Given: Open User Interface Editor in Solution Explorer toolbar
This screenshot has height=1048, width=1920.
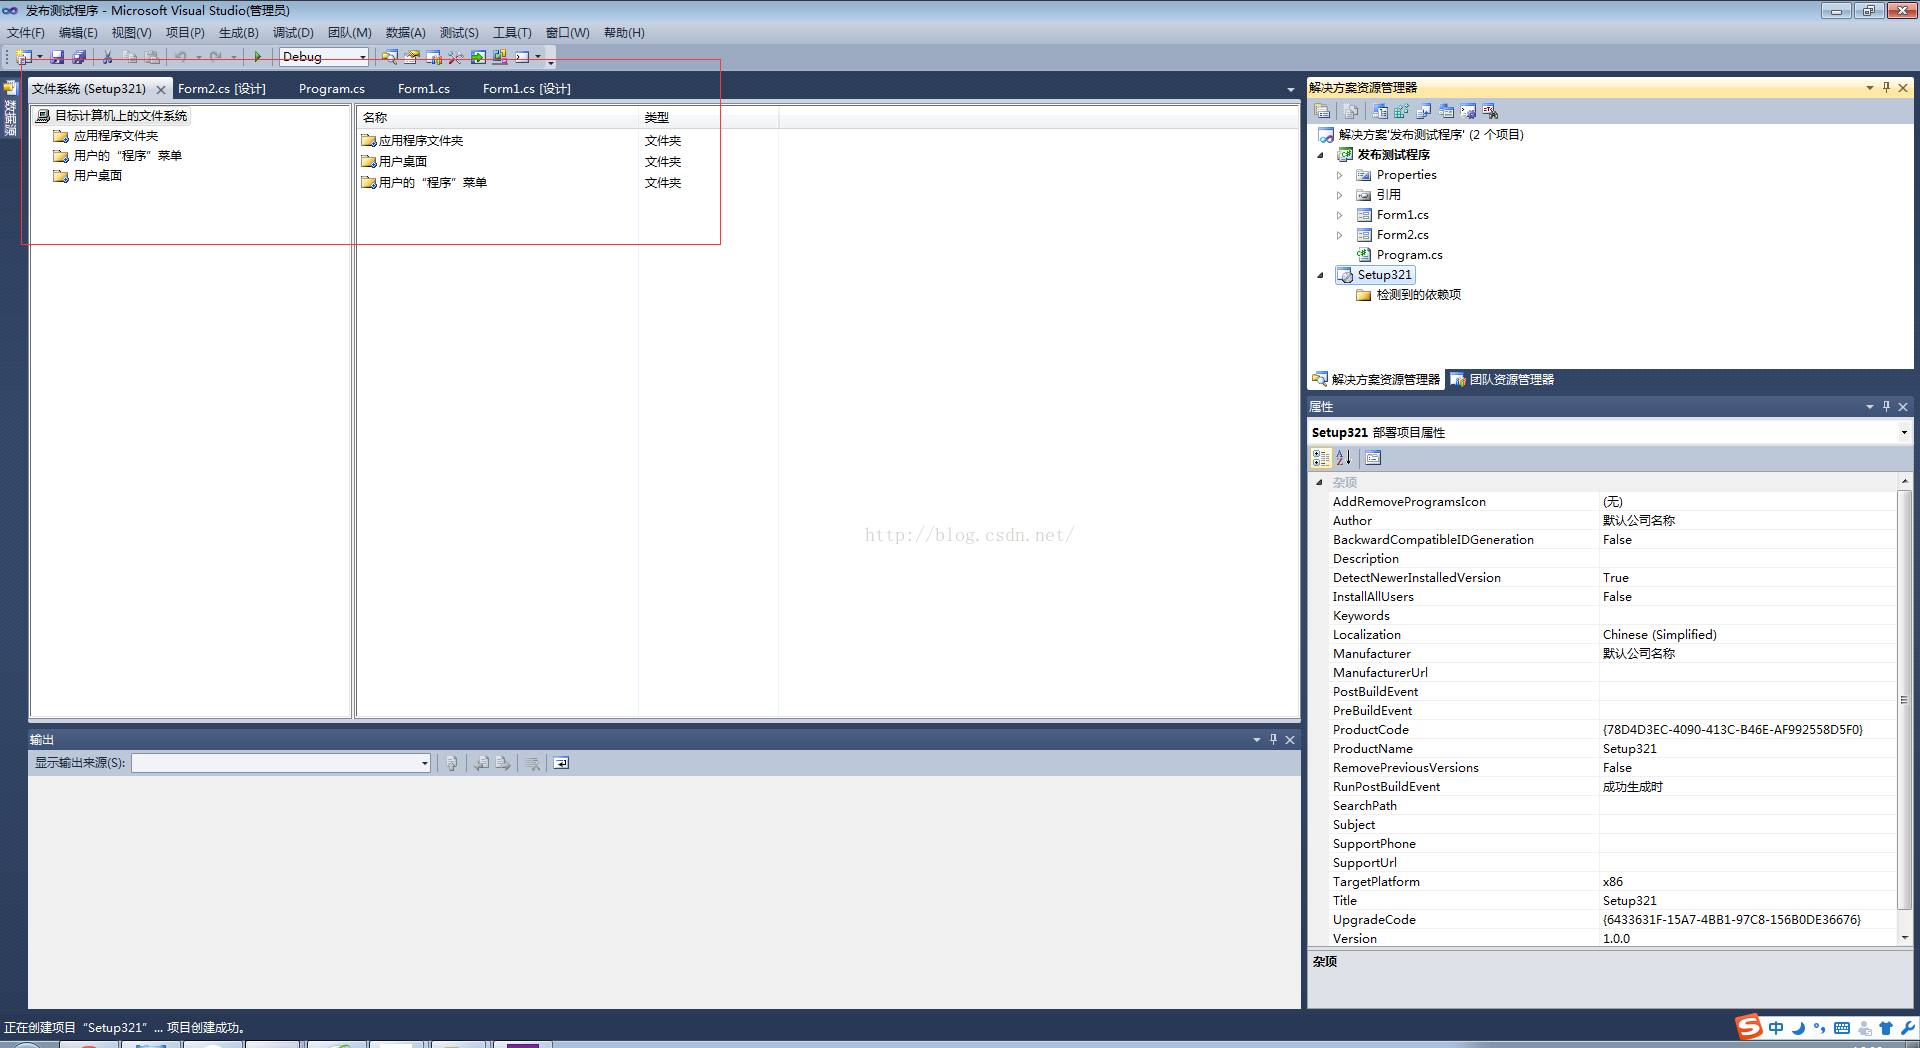Looking at the screenshot, I should [1446, 111].
